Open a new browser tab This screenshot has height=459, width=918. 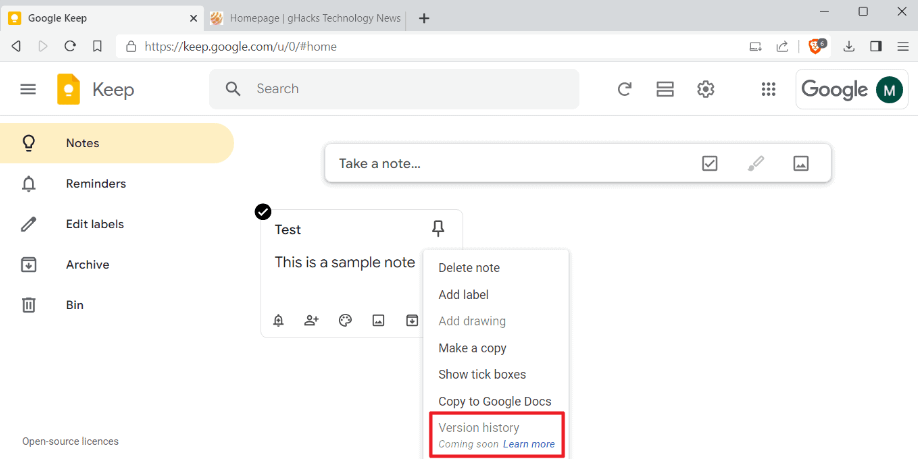tap(424, 18)
